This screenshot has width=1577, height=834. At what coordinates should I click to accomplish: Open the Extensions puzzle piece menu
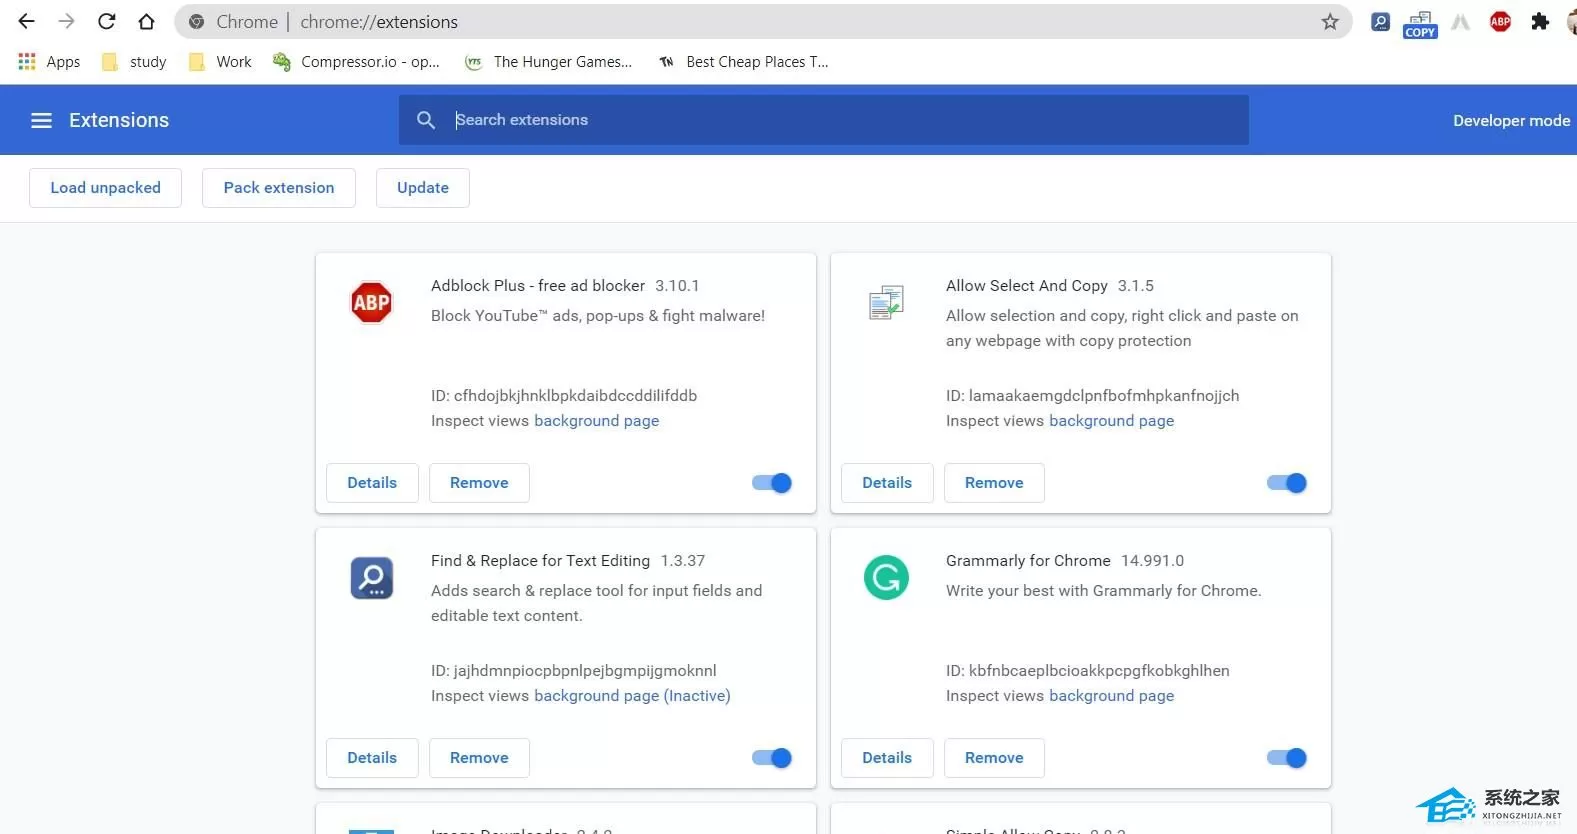tap(1540, 21)
